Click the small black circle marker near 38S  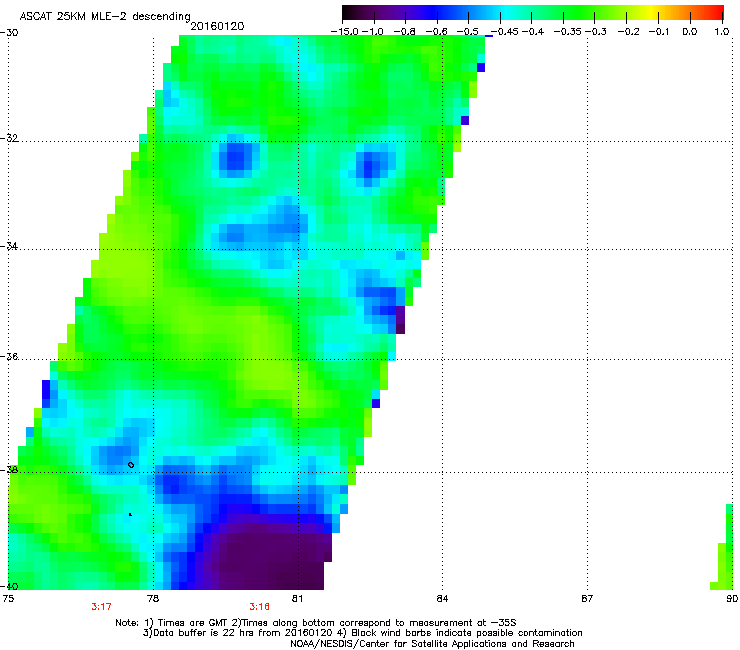click(131, 465)
